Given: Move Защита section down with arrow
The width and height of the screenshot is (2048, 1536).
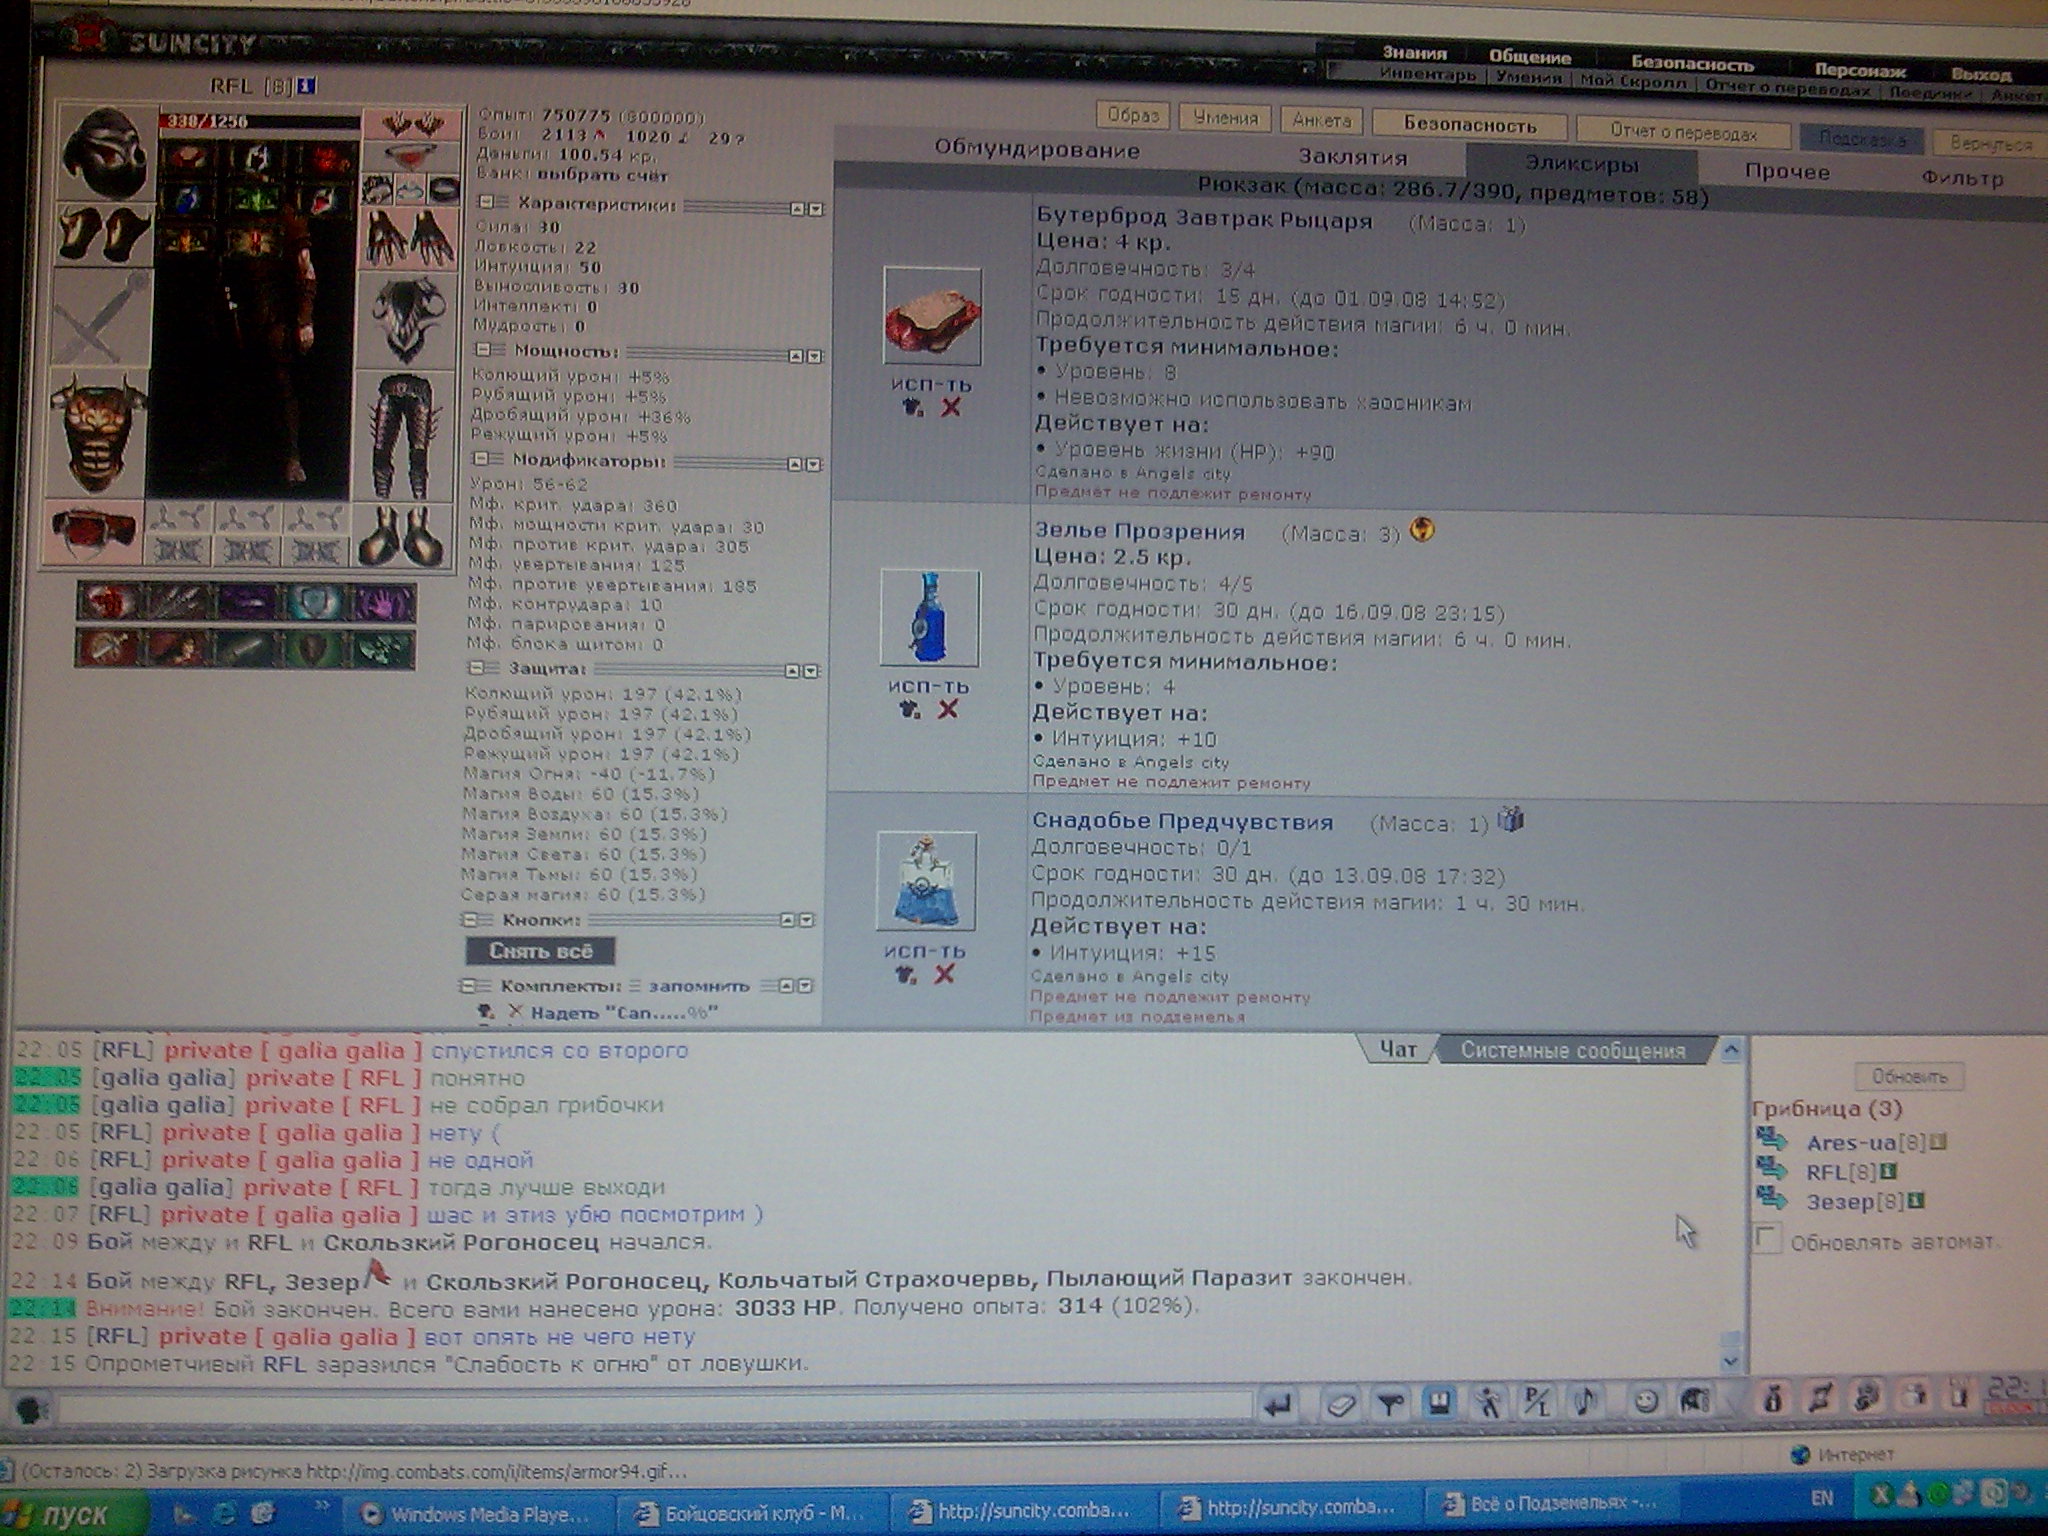Looking at the screenshot, I should pos(811,671).
